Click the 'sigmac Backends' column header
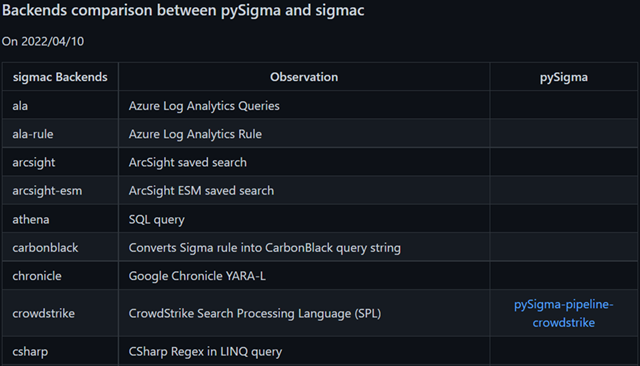This screenshot has width=640, height=366. pos(60,77)
